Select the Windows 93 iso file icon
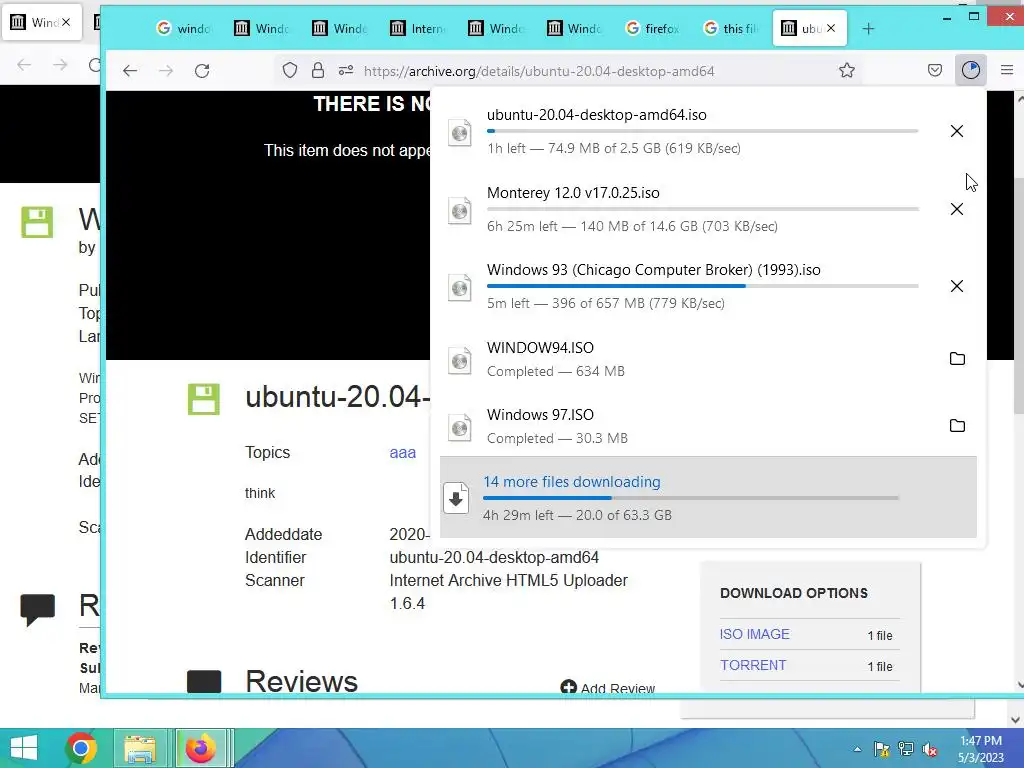 [460, 288]
